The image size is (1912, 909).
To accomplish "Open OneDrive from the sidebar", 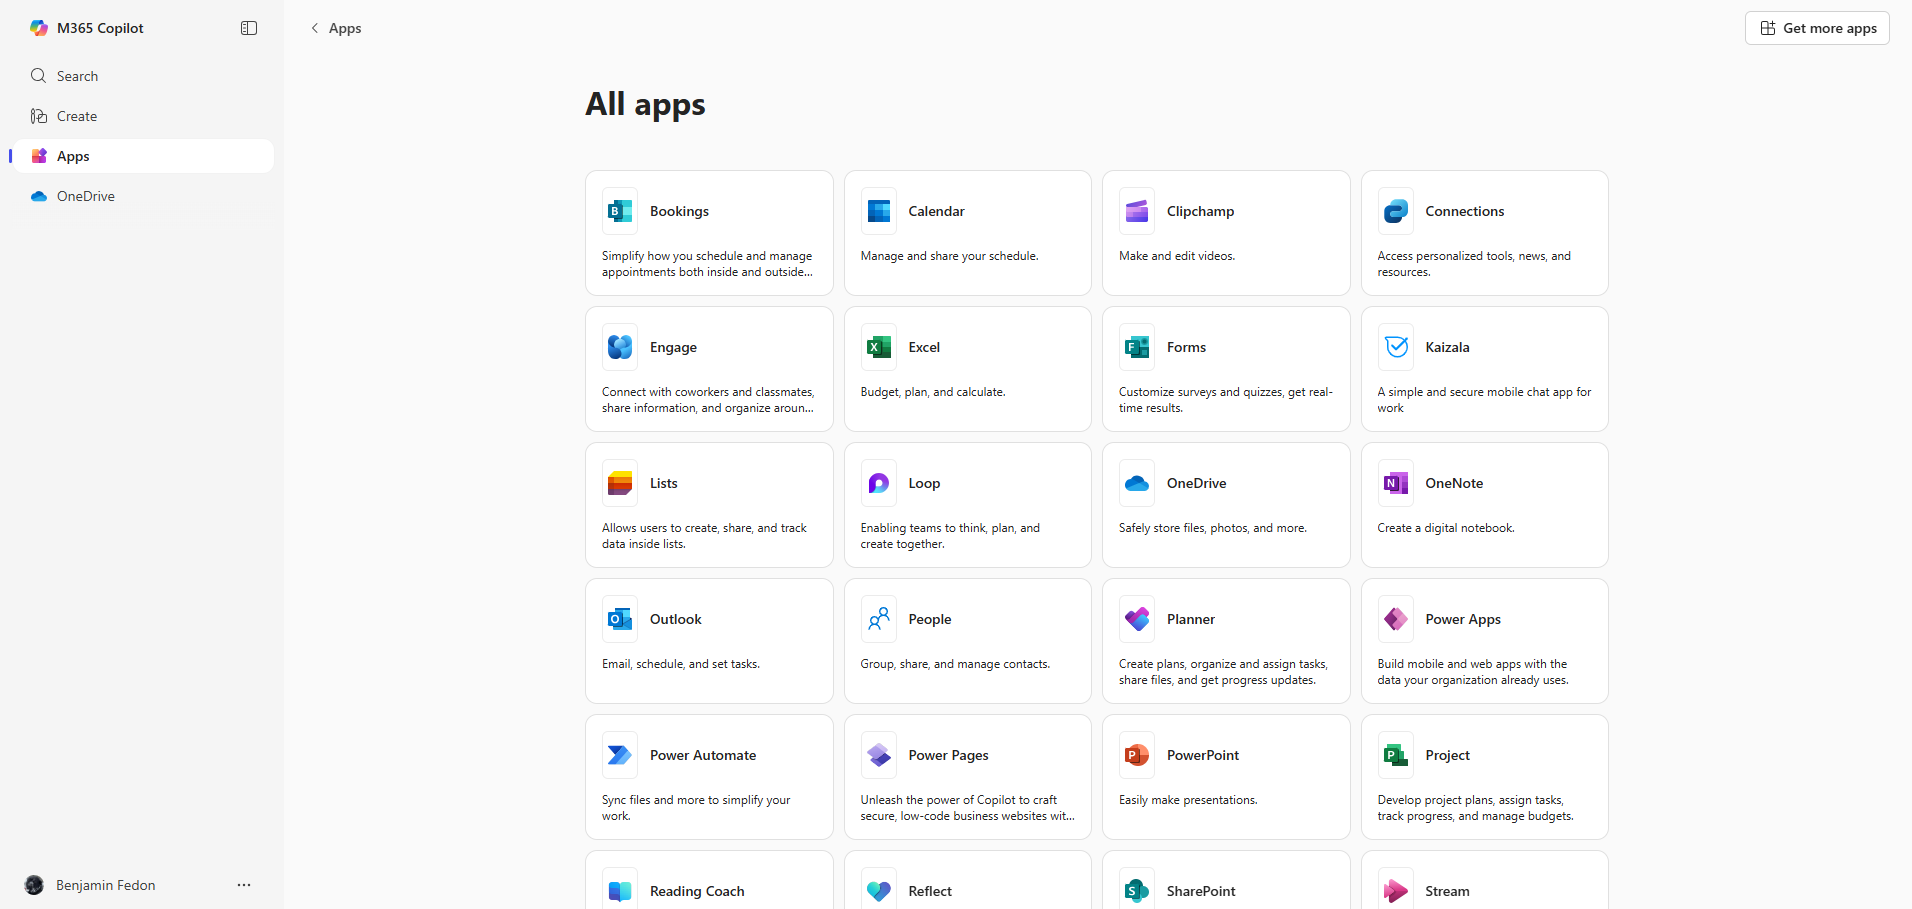I will [x=144, y=196].
